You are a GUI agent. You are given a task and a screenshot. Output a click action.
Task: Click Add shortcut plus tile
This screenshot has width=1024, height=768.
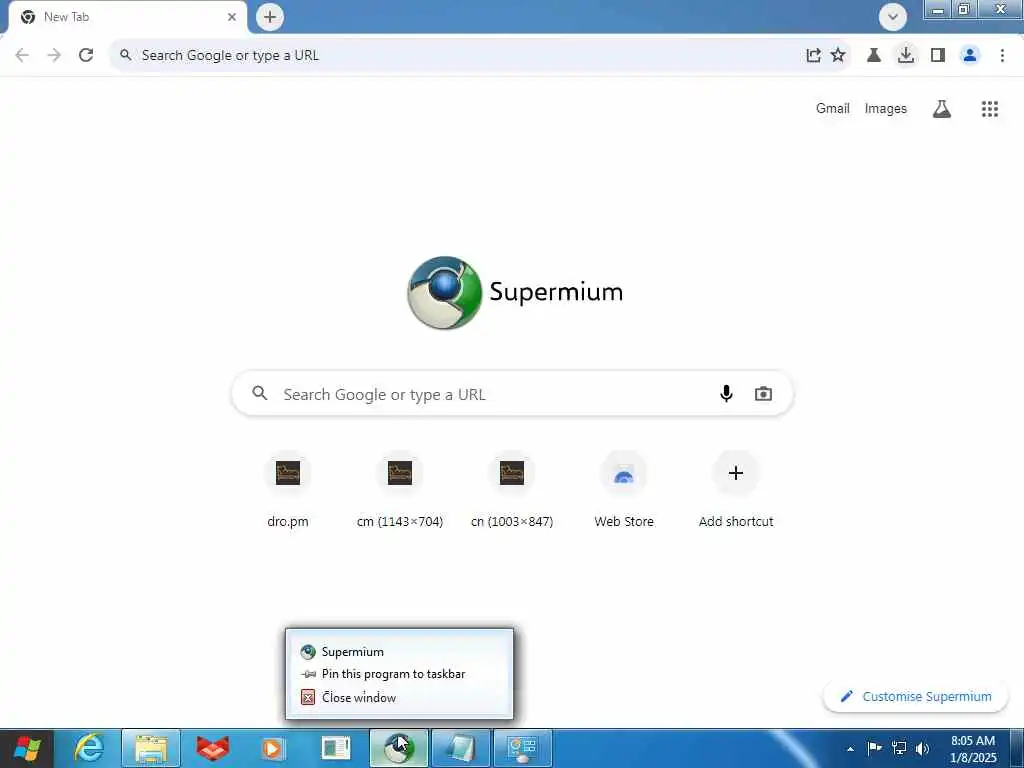point(736,489)
